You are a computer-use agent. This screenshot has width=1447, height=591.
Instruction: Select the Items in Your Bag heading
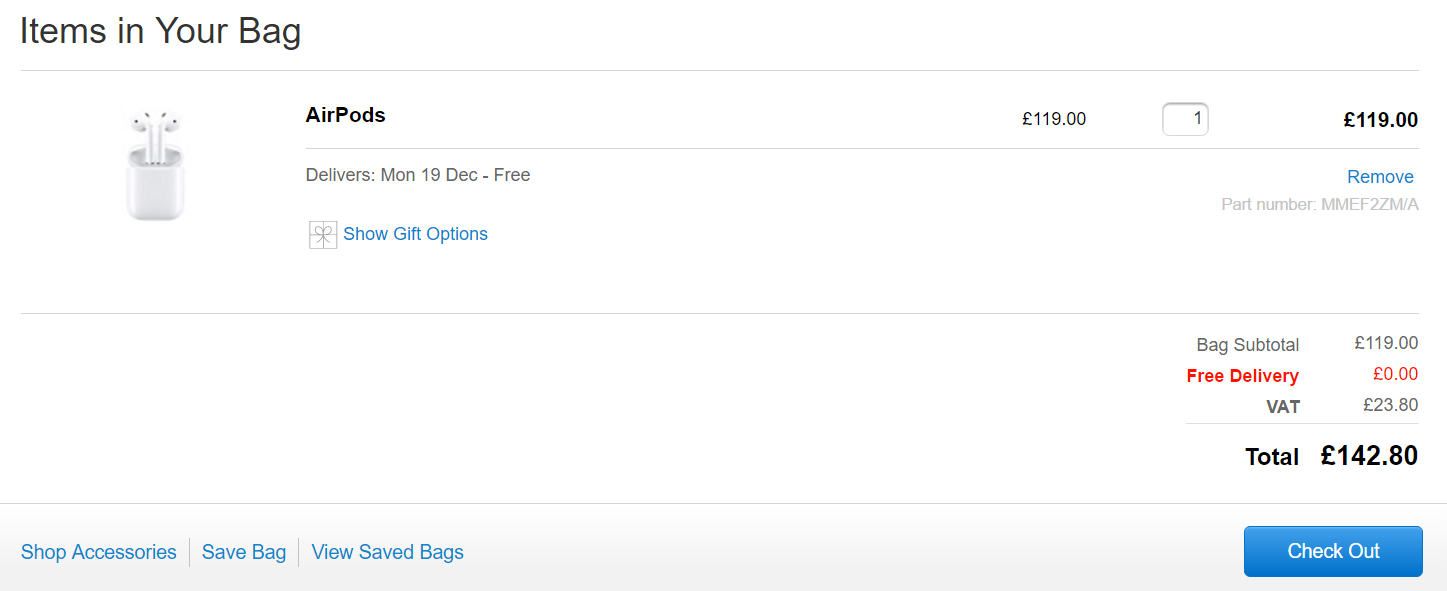(x=160, y=31)
